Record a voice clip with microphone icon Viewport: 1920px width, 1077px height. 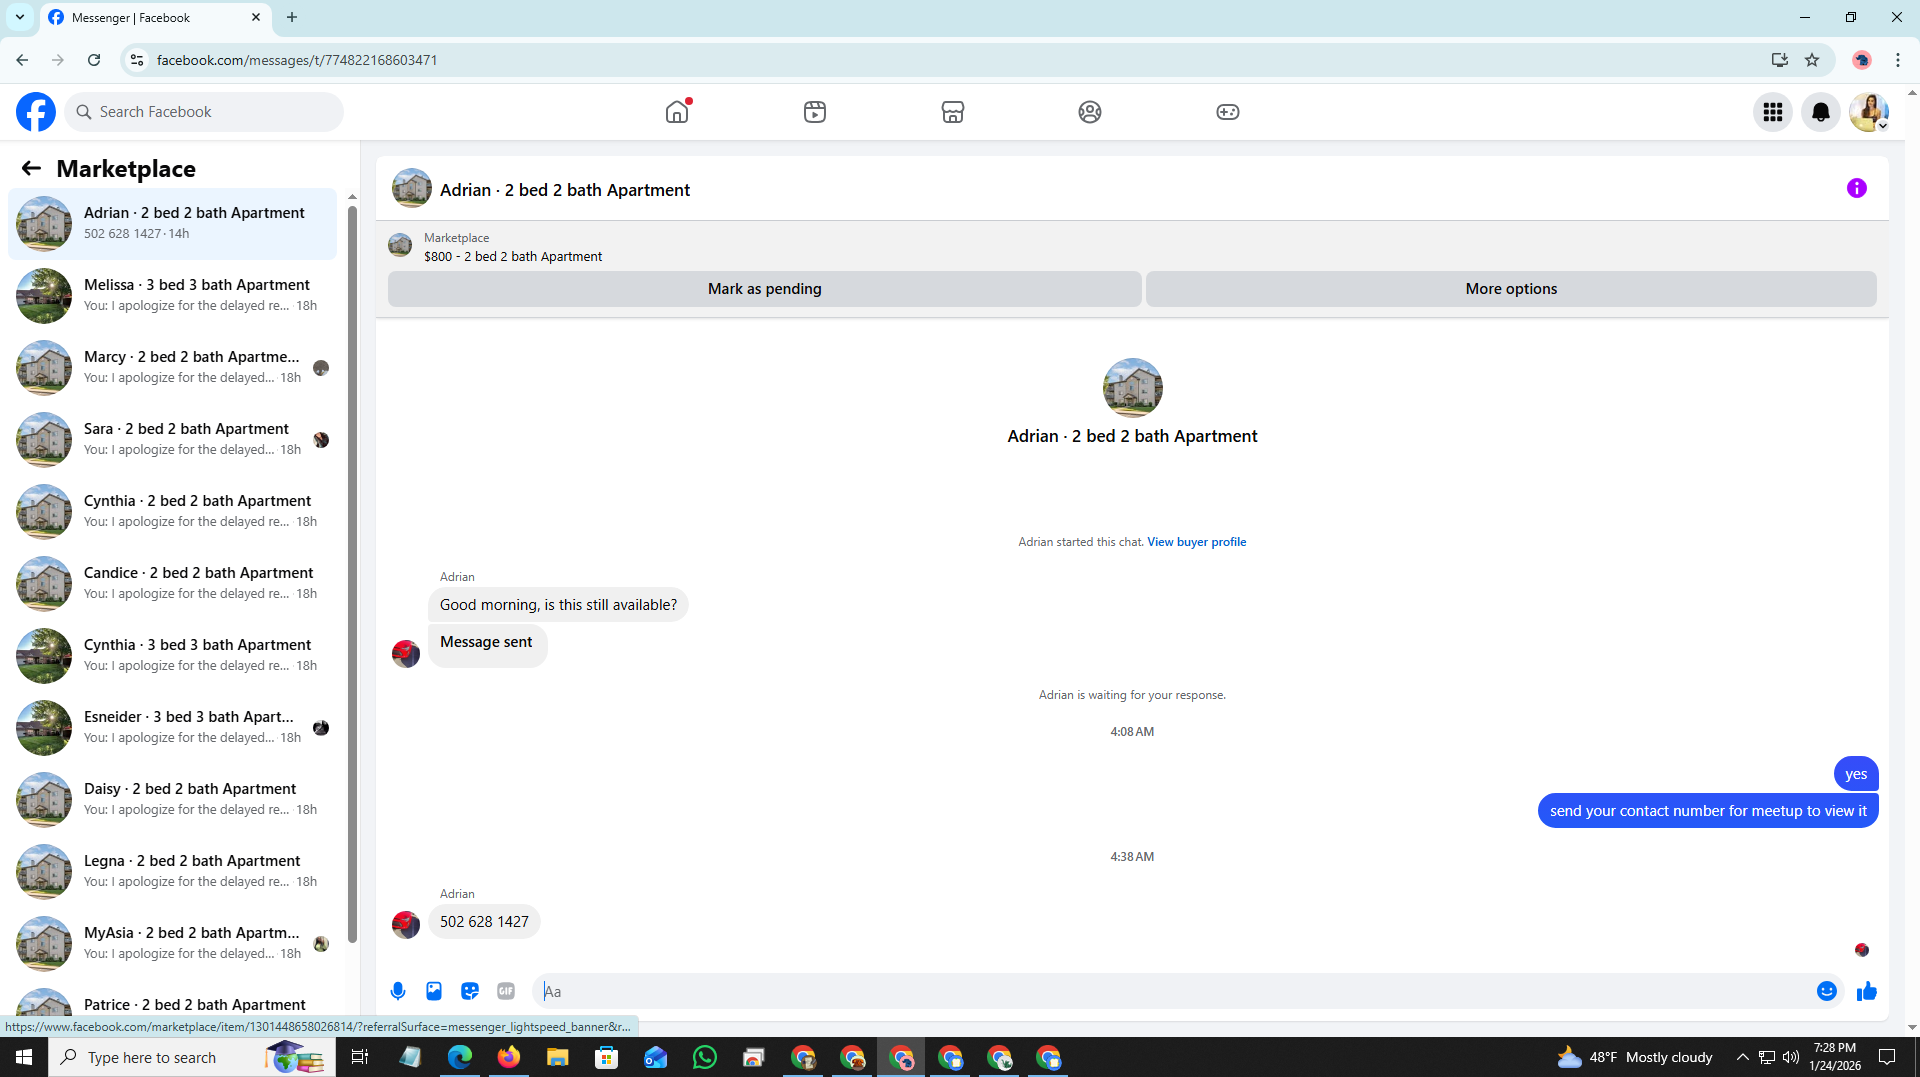point(398,991)
